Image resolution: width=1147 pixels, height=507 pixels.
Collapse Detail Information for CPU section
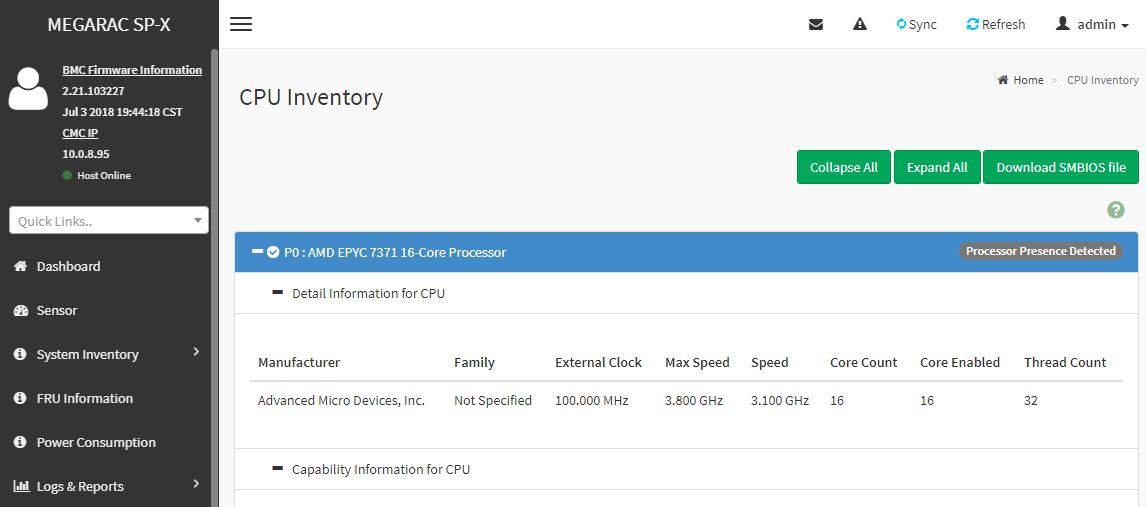click(277, 293)
